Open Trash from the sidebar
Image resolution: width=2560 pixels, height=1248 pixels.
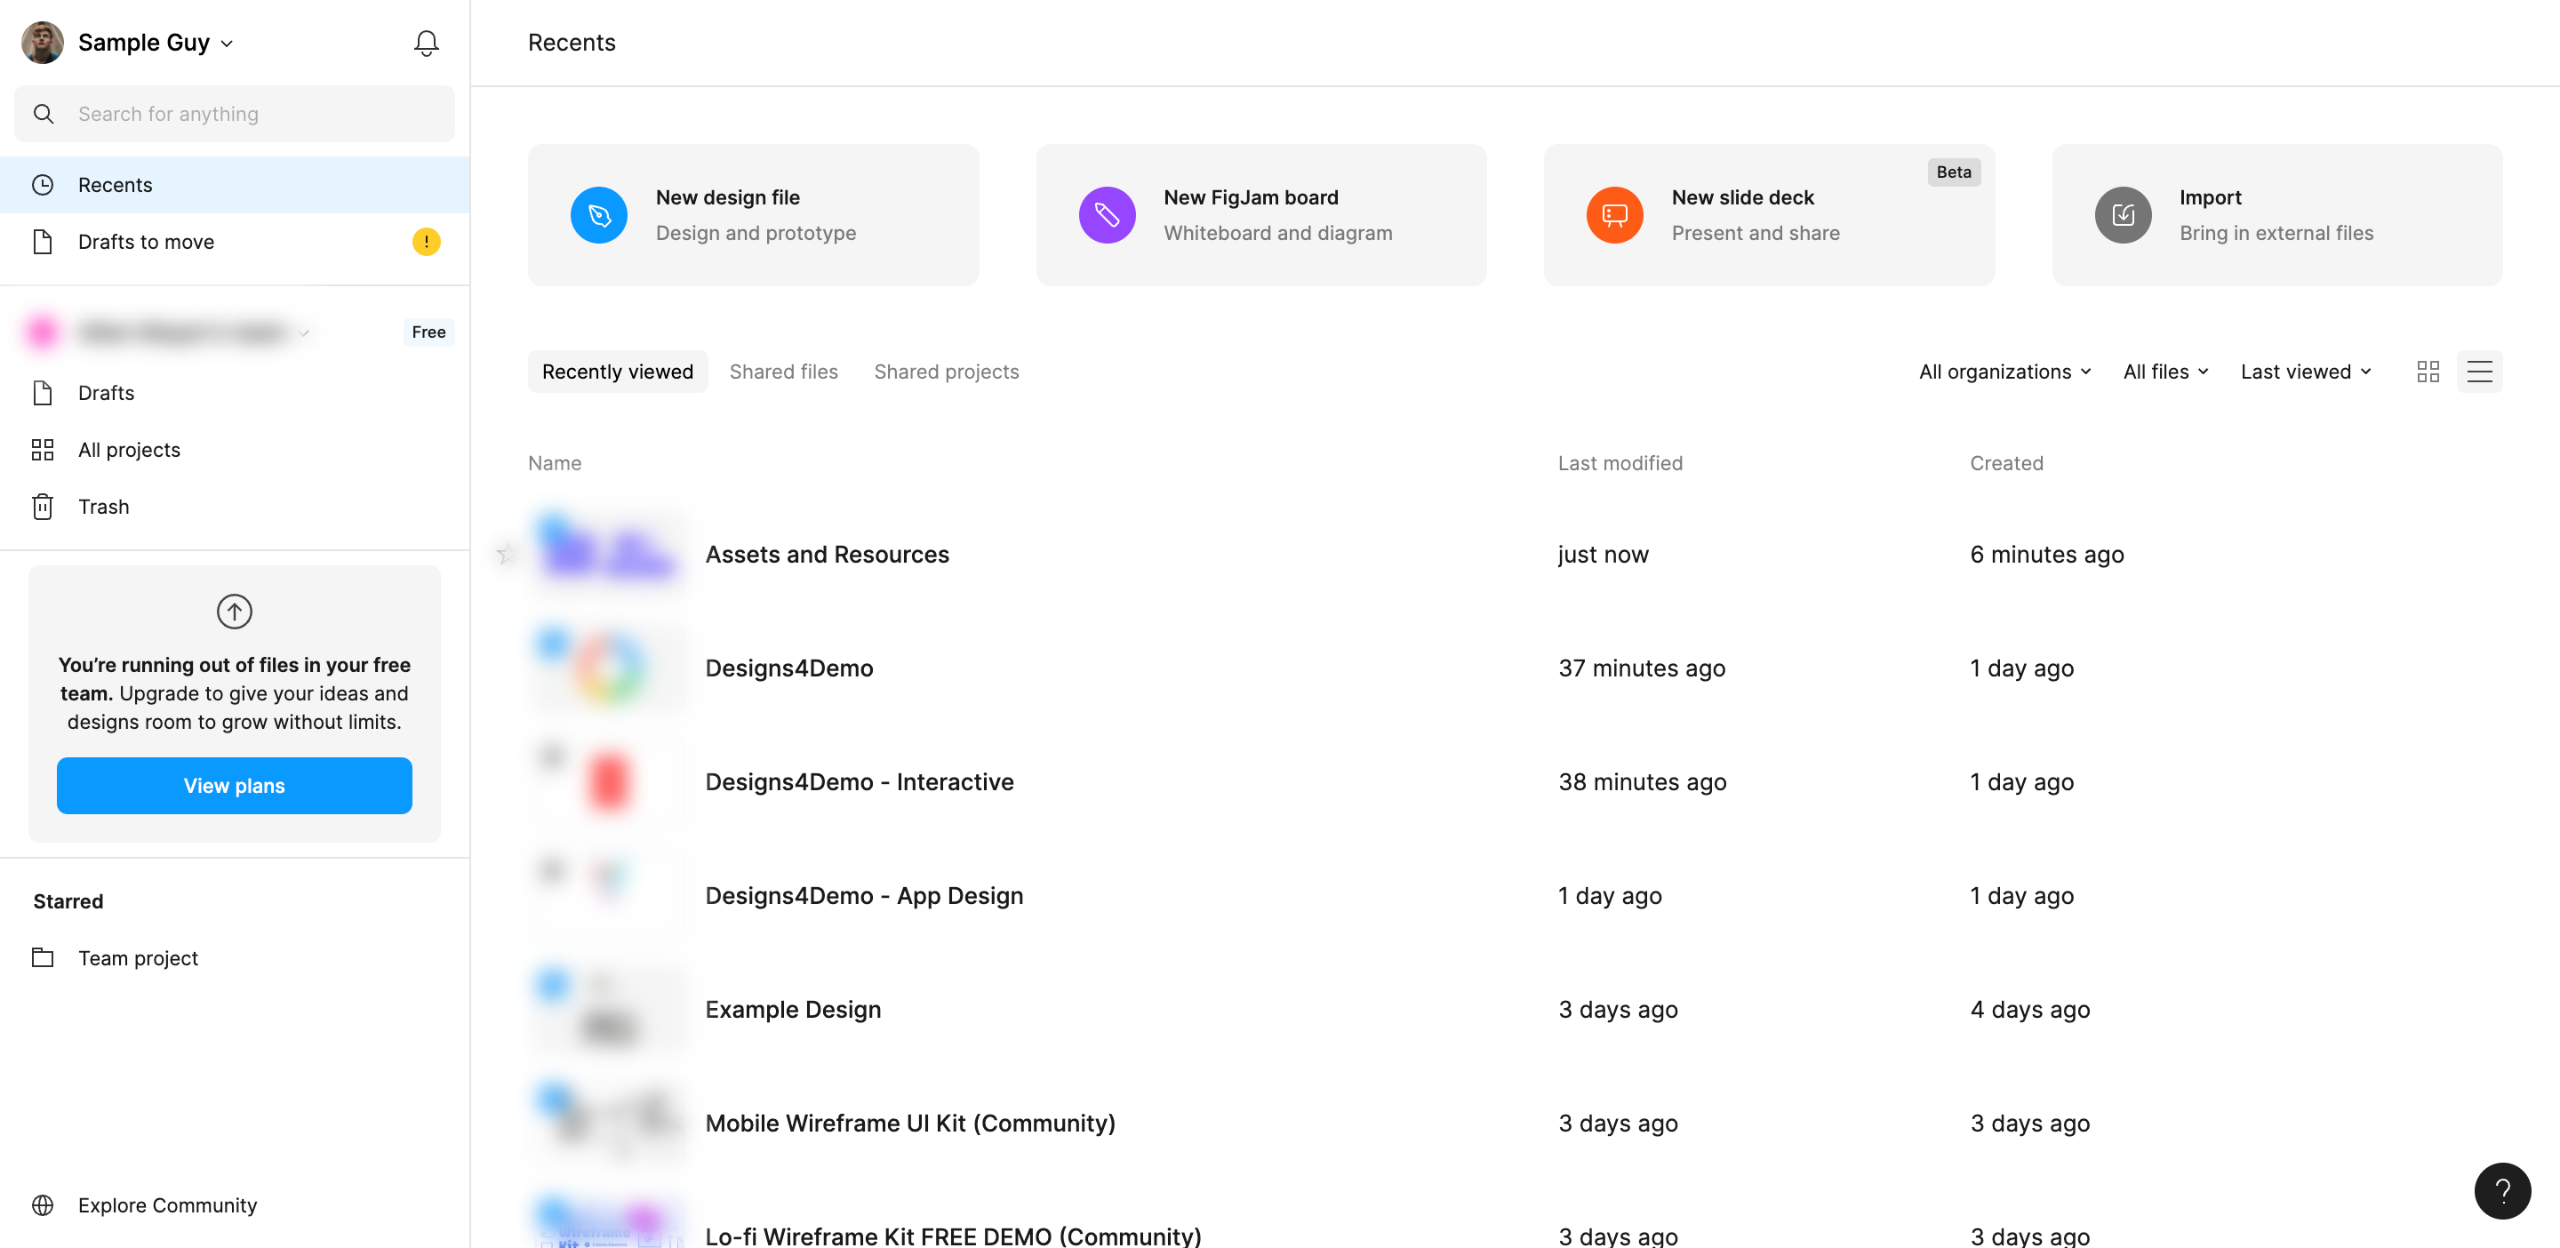coord(103,507)
